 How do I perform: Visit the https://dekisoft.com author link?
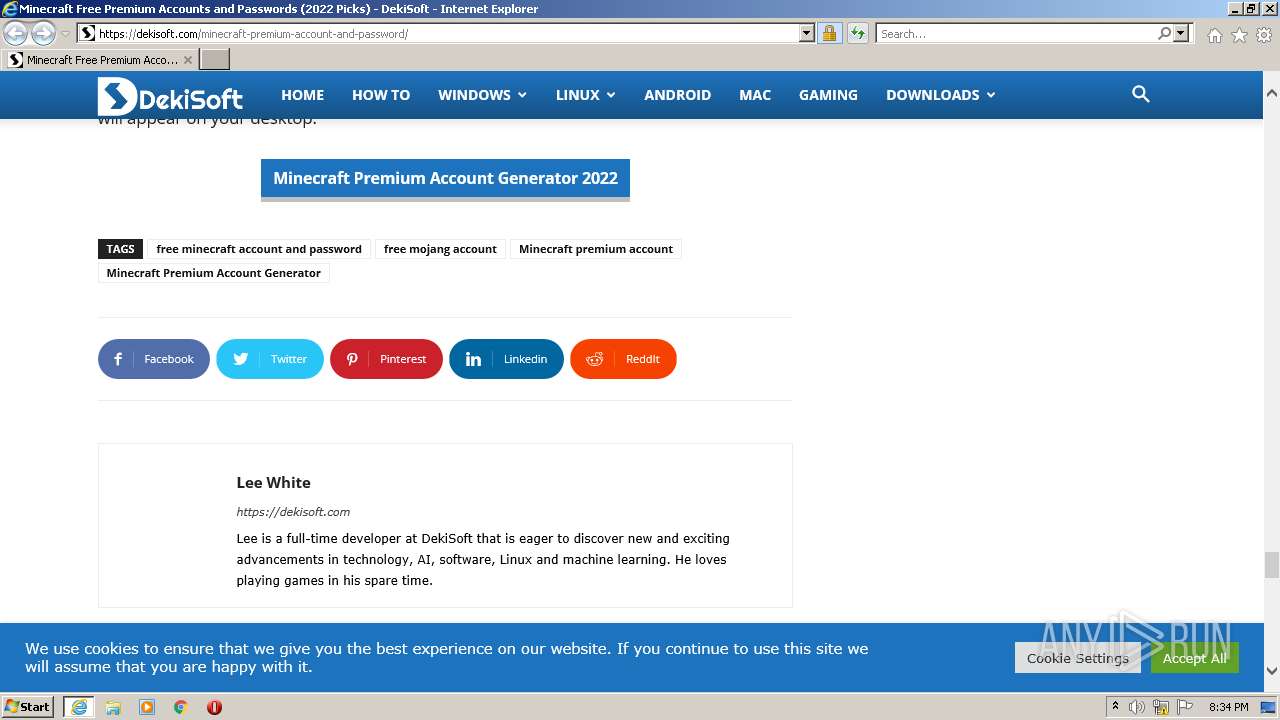[293, 512]
